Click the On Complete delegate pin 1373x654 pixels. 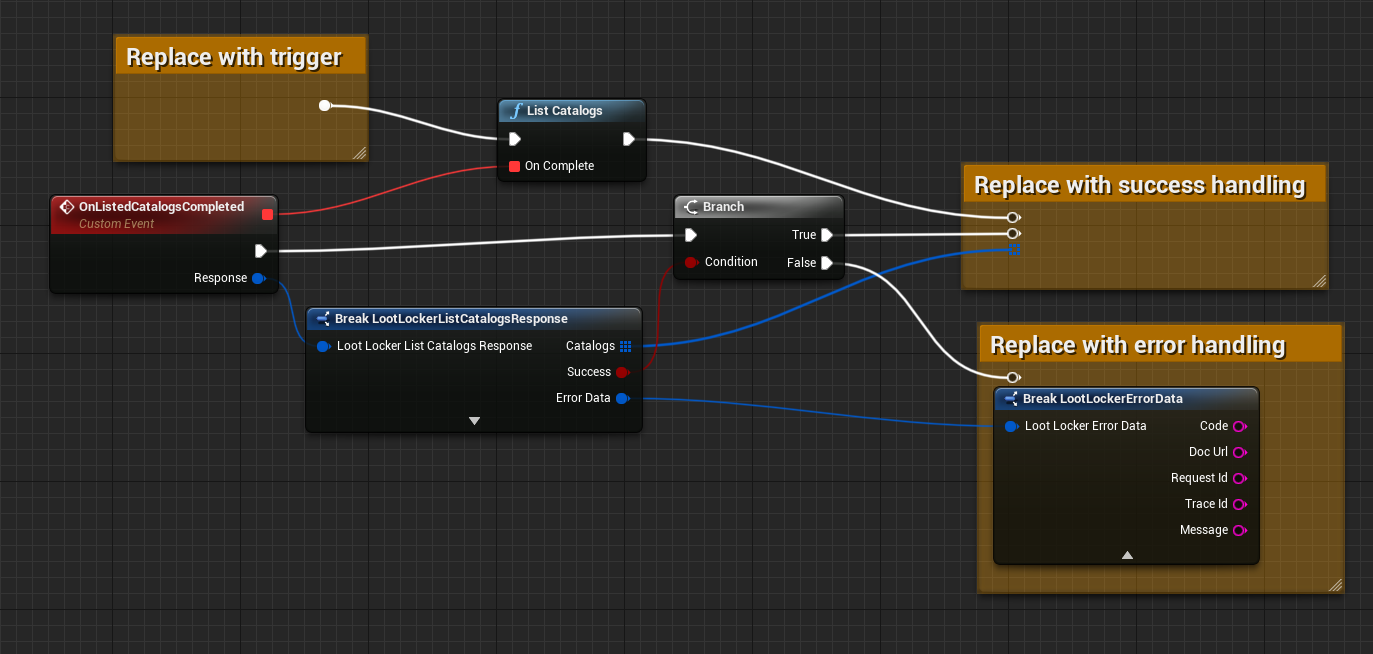(514, 166)
